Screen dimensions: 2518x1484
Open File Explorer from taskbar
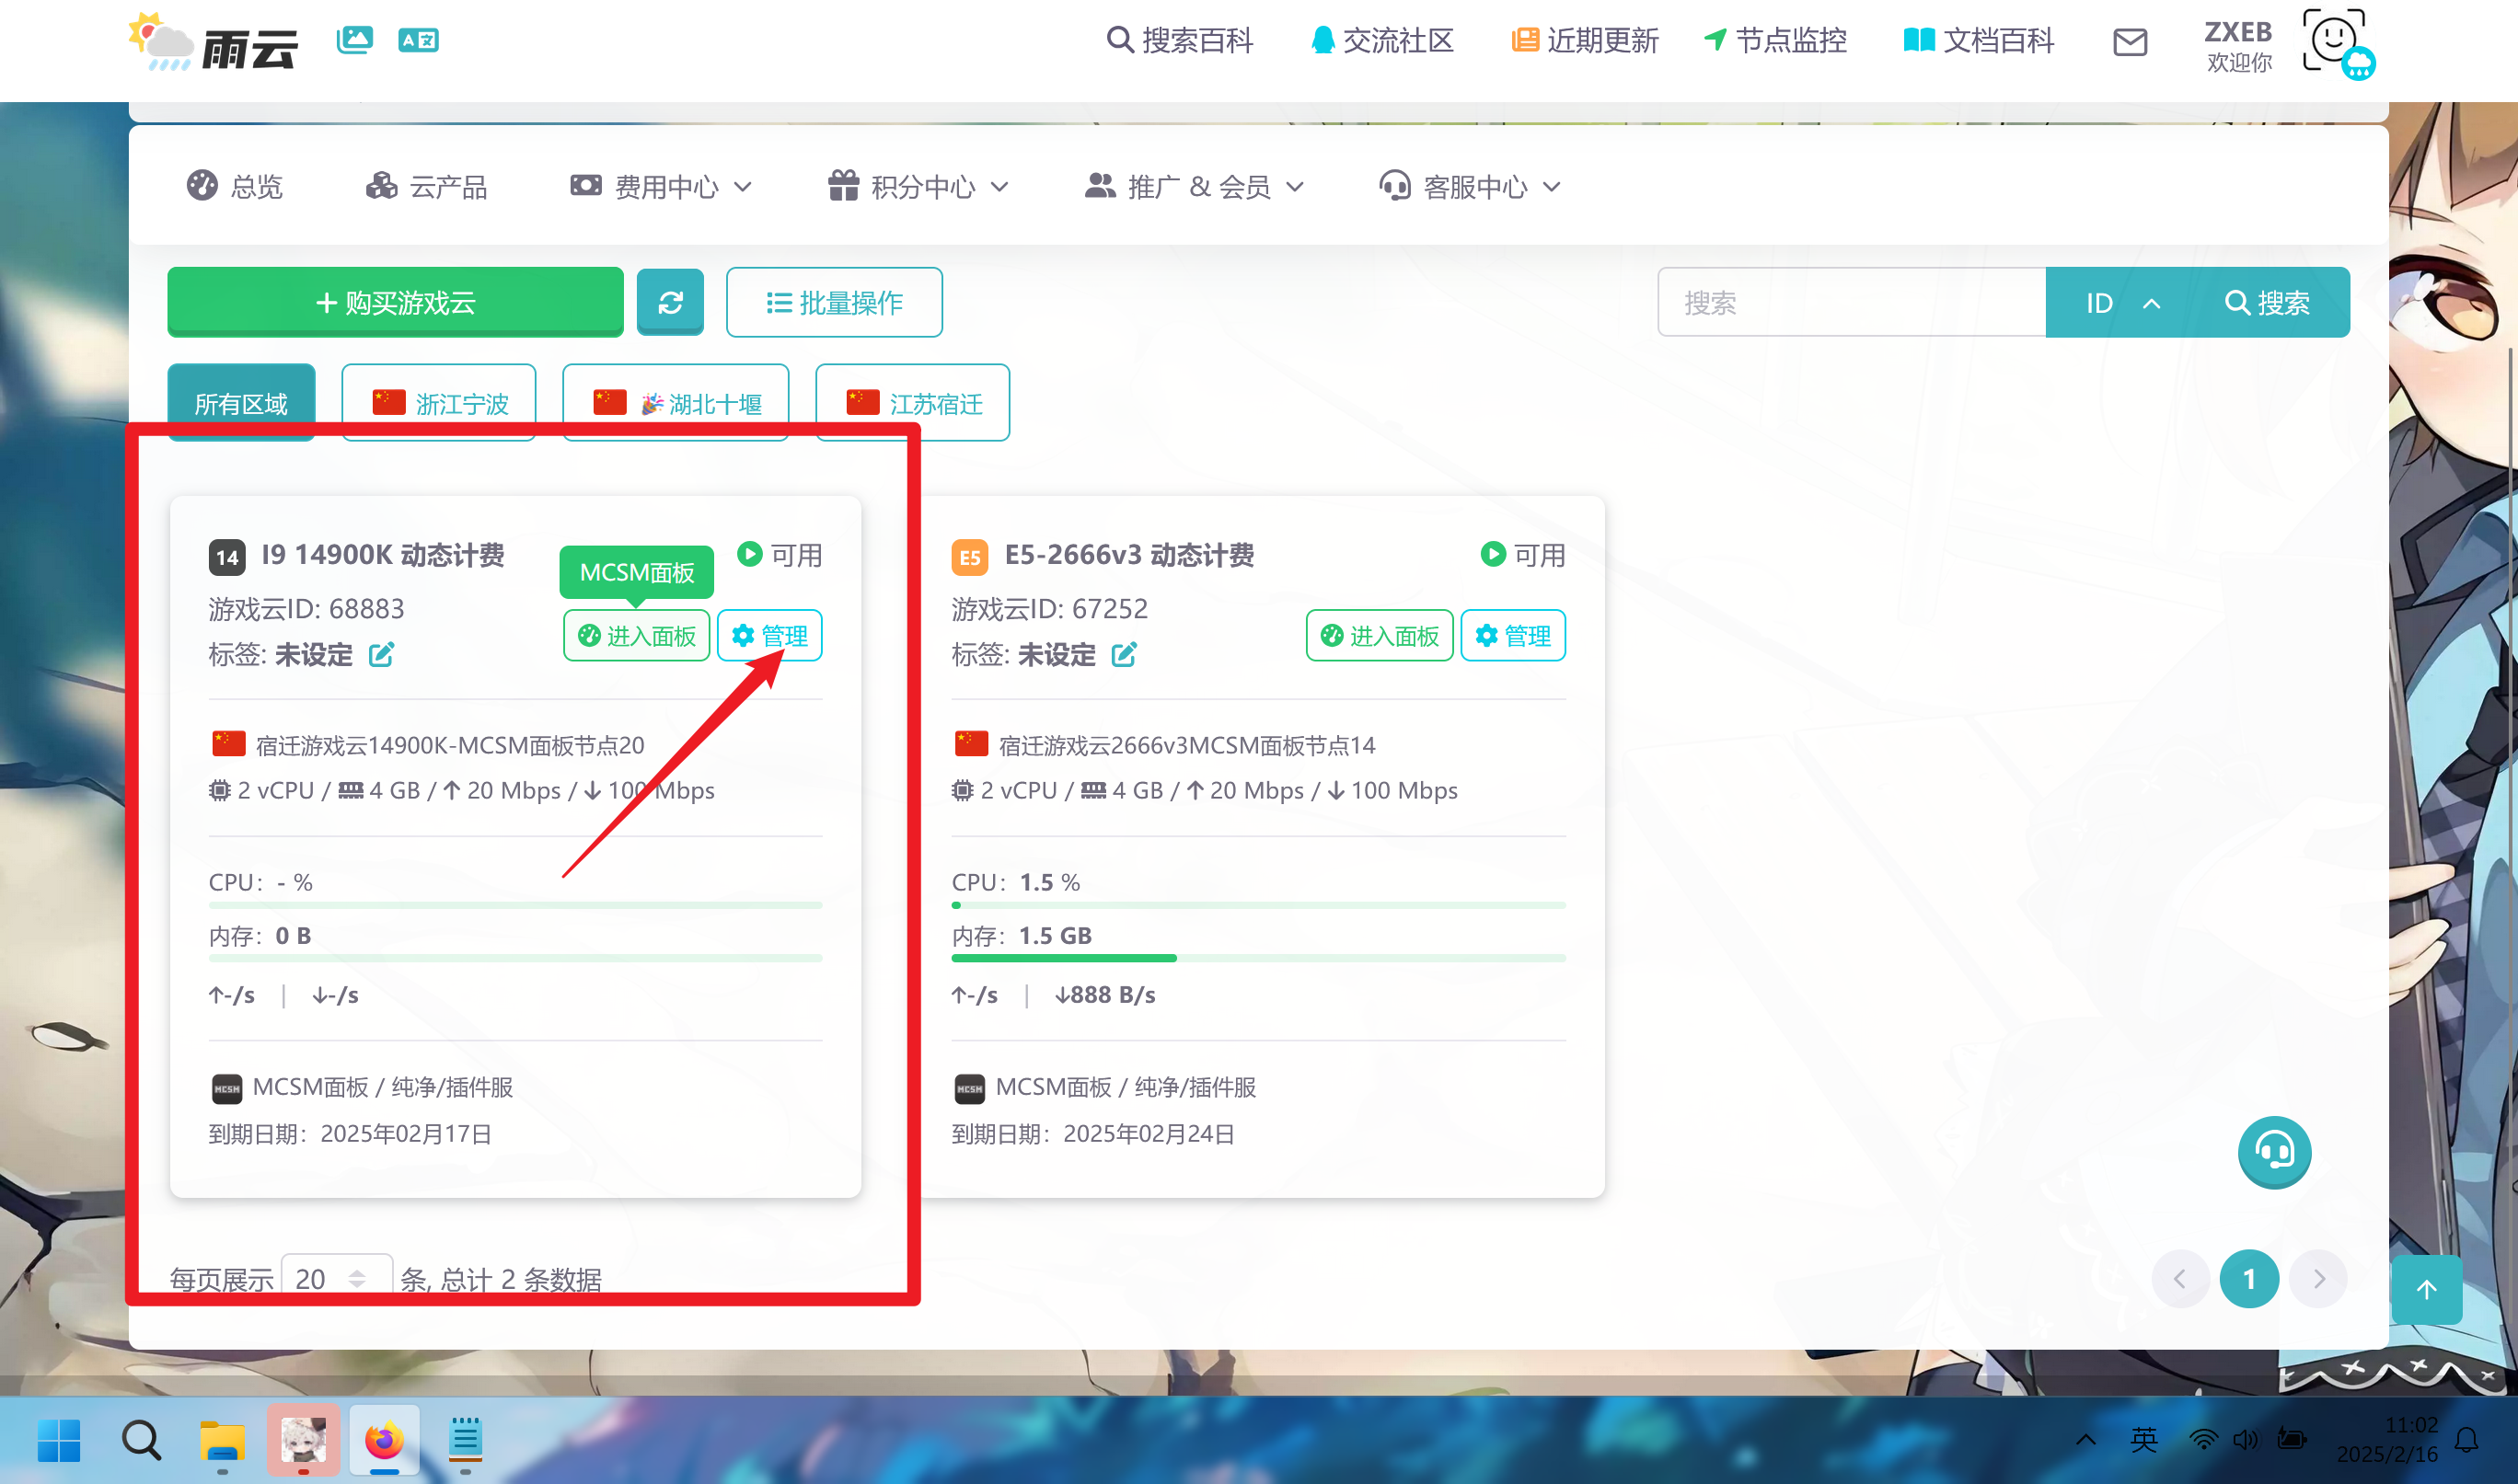point(222,1441)
